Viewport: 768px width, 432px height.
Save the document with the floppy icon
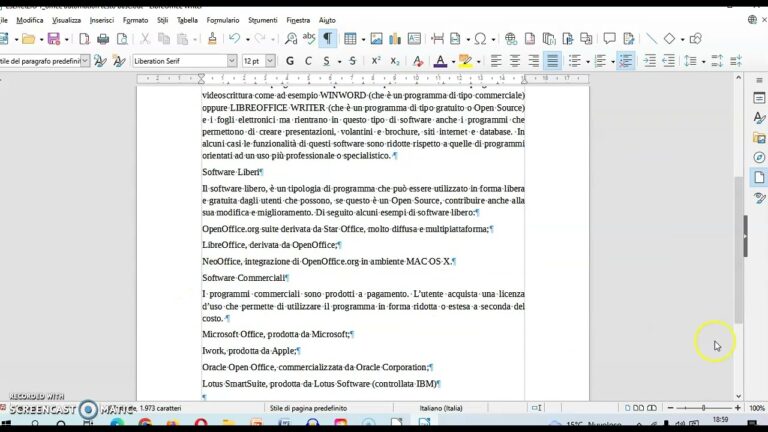53,39
